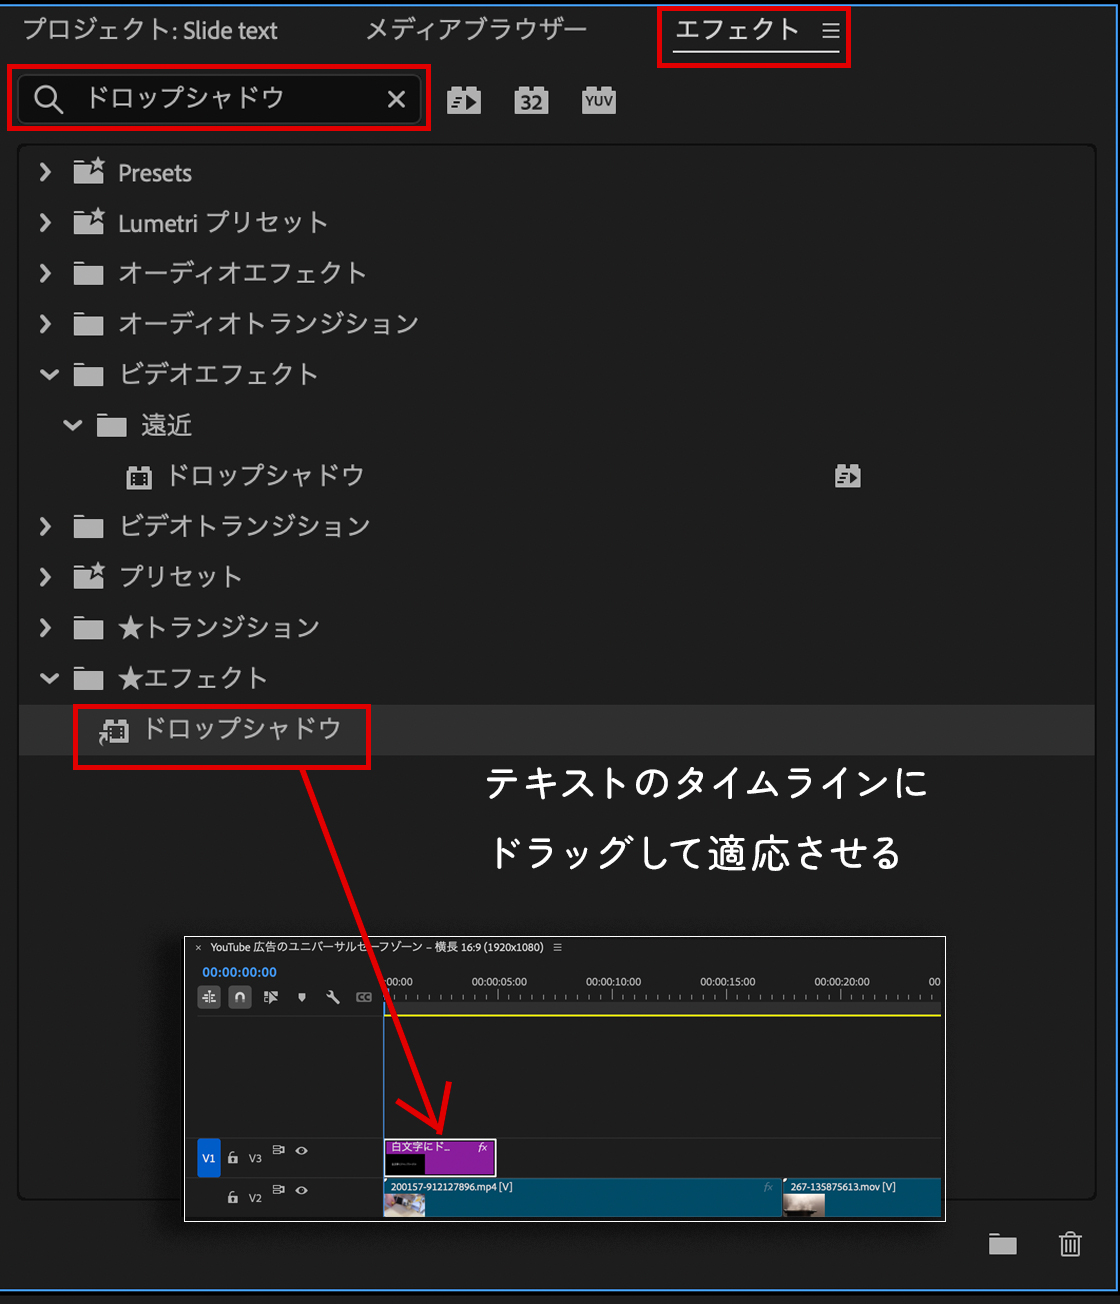Hide the V3 track output eye

click(x=301, y=1151)
